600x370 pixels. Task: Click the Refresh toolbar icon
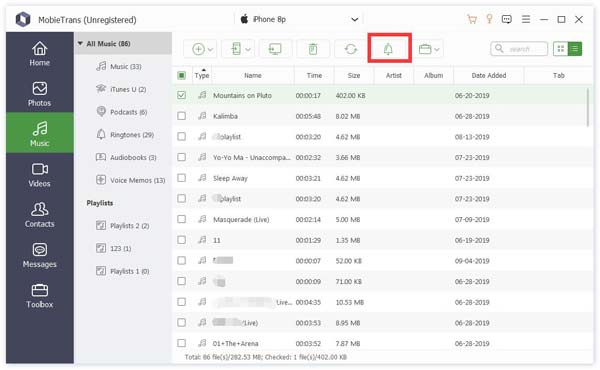[351, 49]
